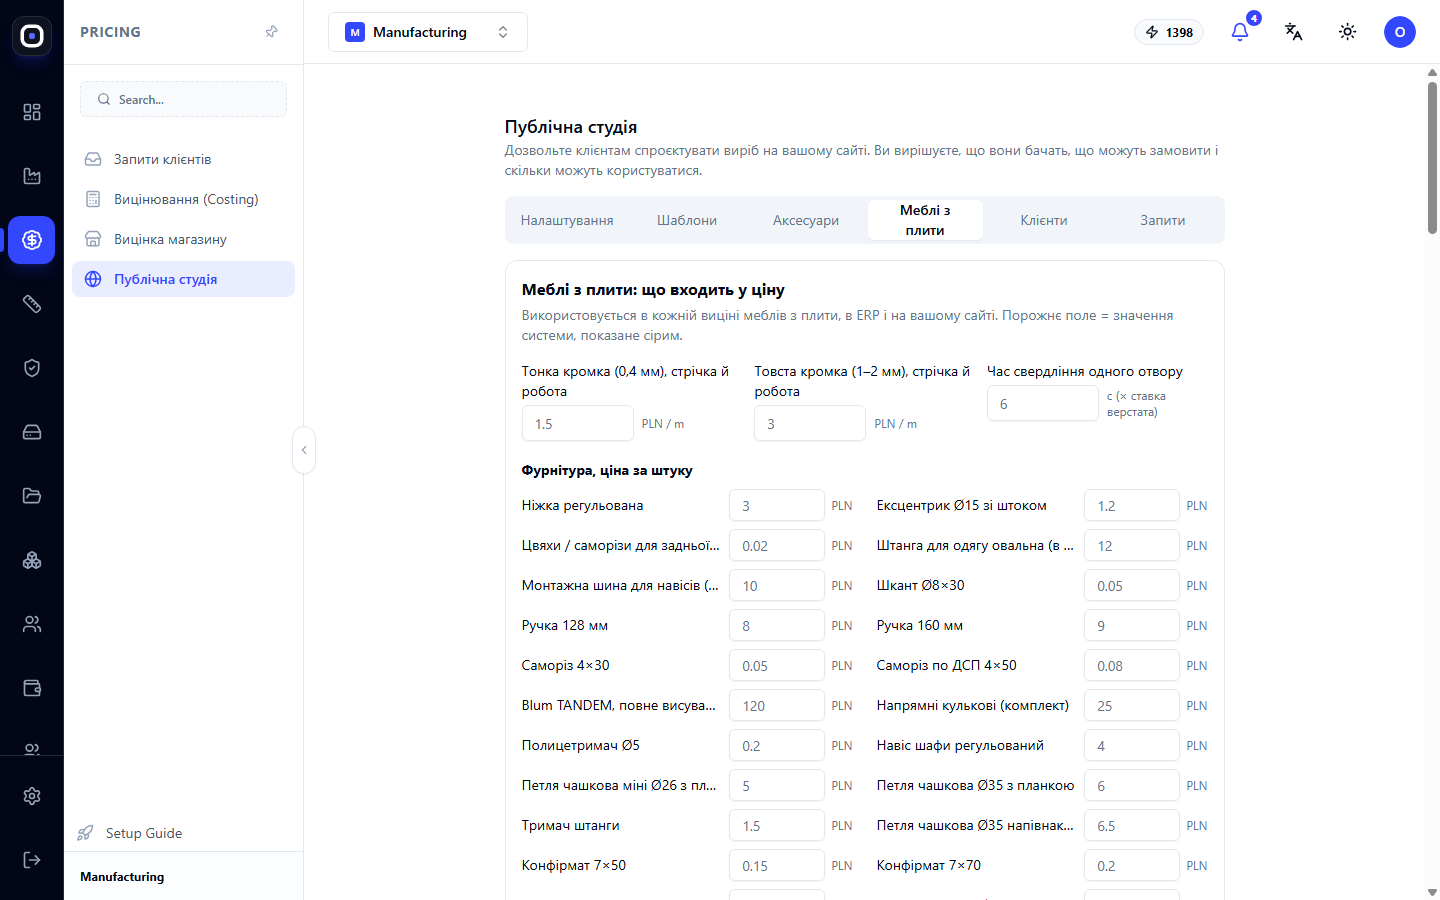Select the Pricing dollar icon in the rail
This screenshot has height=900, width=1440.
(32, 240)
